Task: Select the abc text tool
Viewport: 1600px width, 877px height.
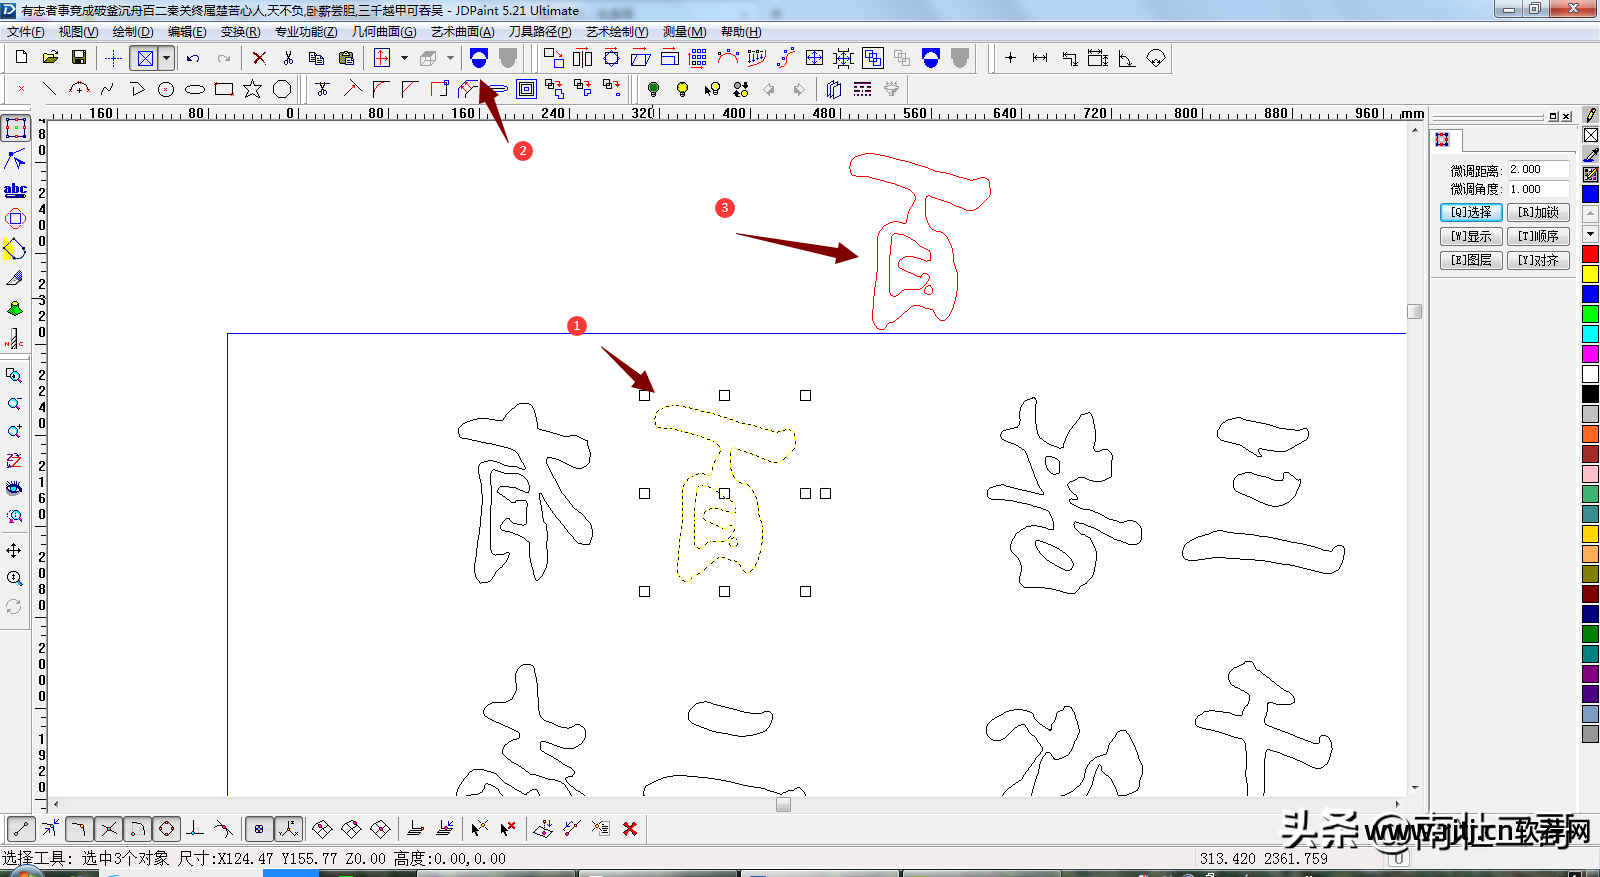Action: coord(15,189)
